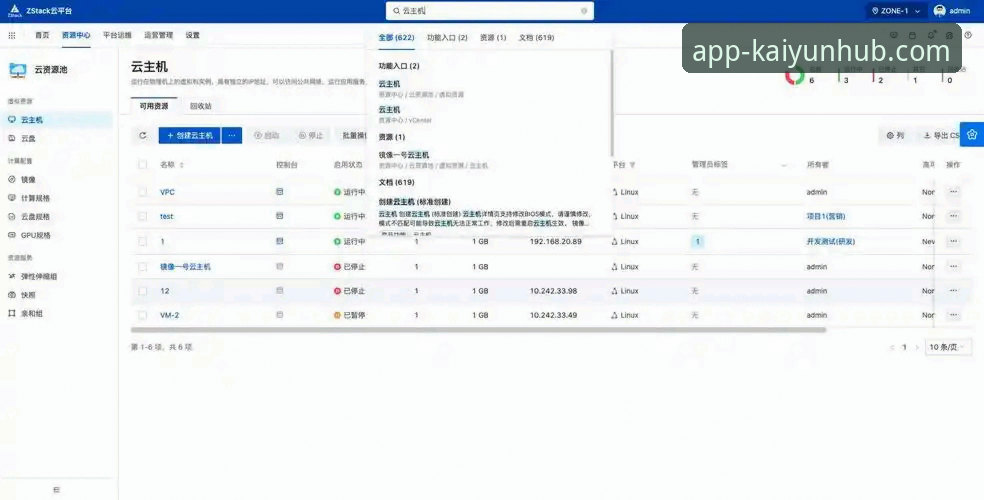Open 开发测试(研发) owner link
This screenshot has height=500, width=984.
click(x=831, y=241)
